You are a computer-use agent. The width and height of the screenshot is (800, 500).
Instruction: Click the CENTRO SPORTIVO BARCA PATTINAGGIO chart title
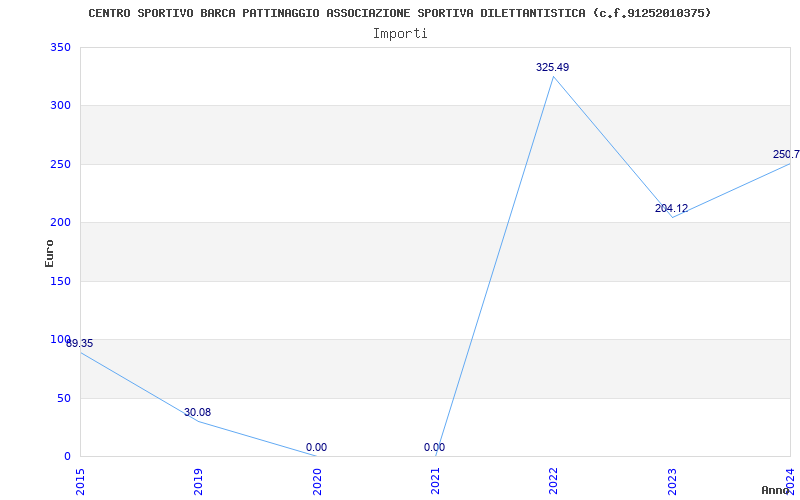point(399,13)
